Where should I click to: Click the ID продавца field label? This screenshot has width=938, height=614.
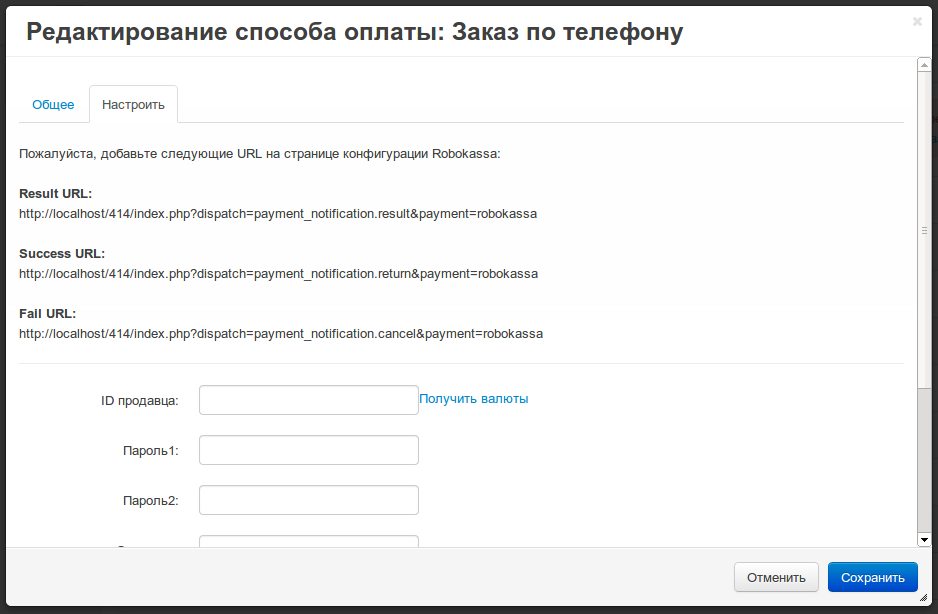[139, 401]
